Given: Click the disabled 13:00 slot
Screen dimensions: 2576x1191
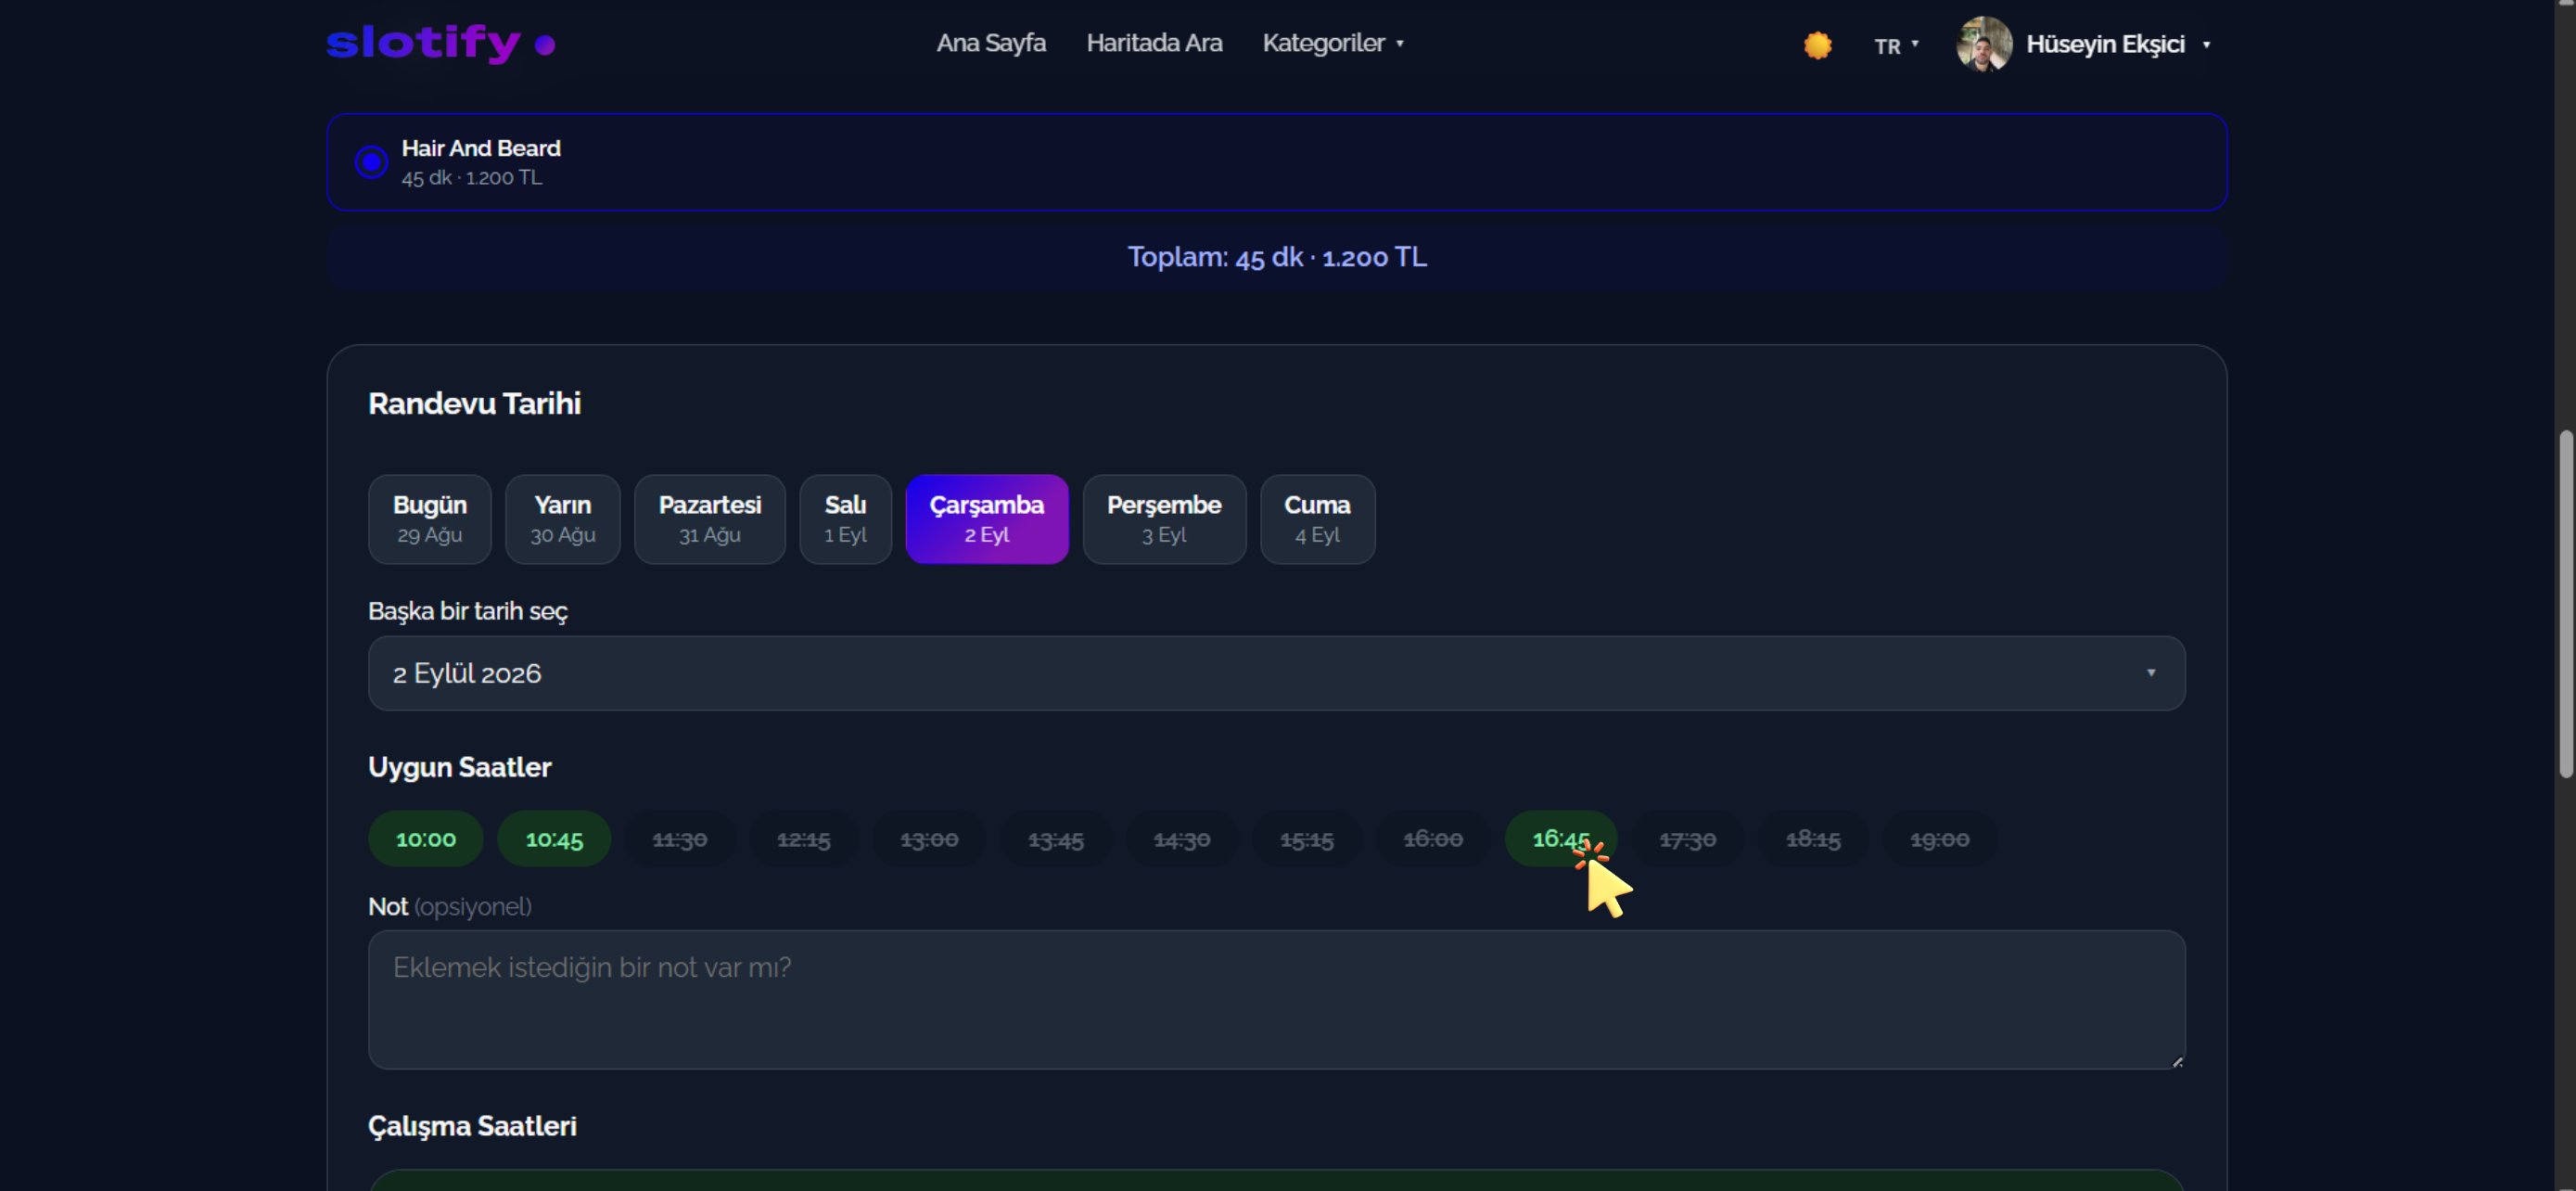Looking at the screenshot, I should pyautogui.click(x=929, y=839).
